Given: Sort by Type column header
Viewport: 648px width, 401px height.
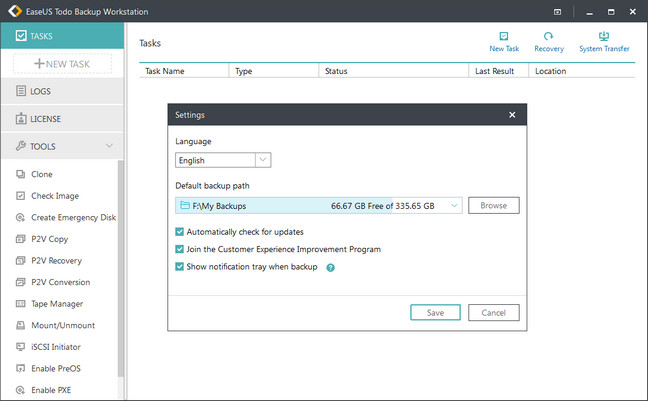Looking at the screenshot, I should [274, 71].
